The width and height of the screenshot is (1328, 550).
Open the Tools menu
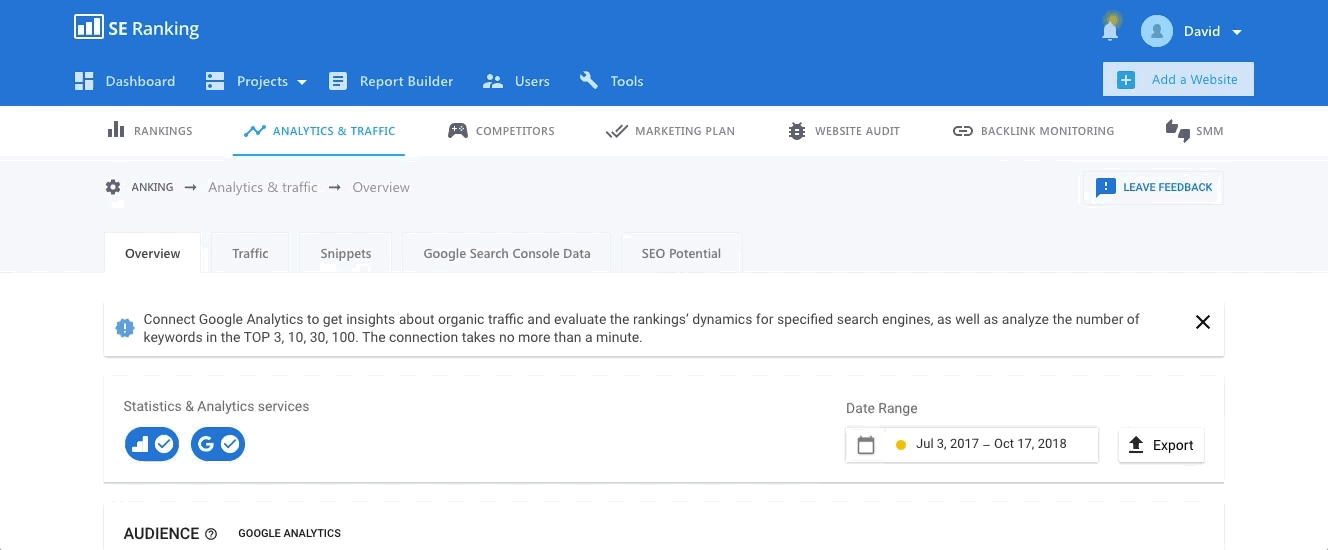[x=611, y=81]
